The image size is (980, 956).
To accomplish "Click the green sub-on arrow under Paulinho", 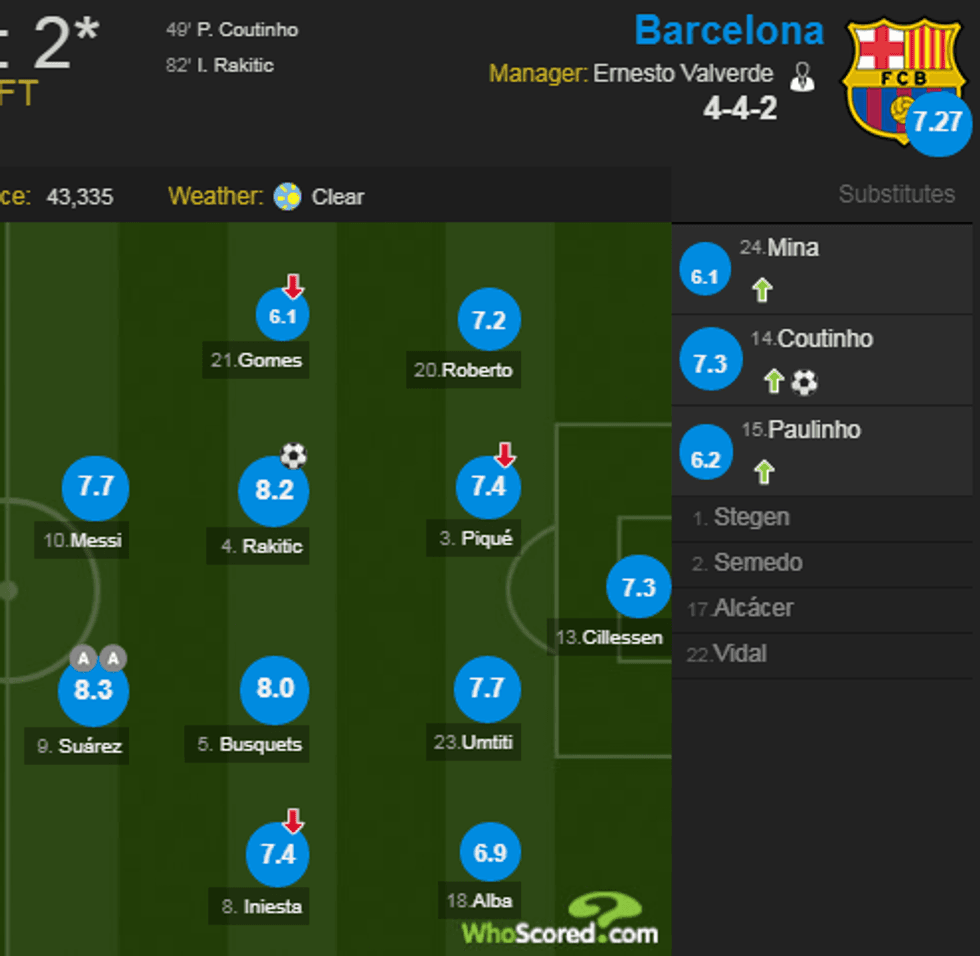I will click(x=764, y=472).
